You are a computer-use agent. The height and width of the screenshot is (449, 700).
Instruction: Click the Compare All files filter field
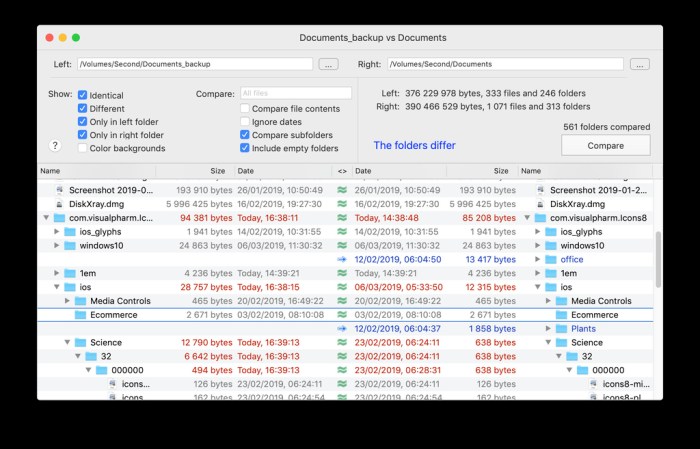296,93
